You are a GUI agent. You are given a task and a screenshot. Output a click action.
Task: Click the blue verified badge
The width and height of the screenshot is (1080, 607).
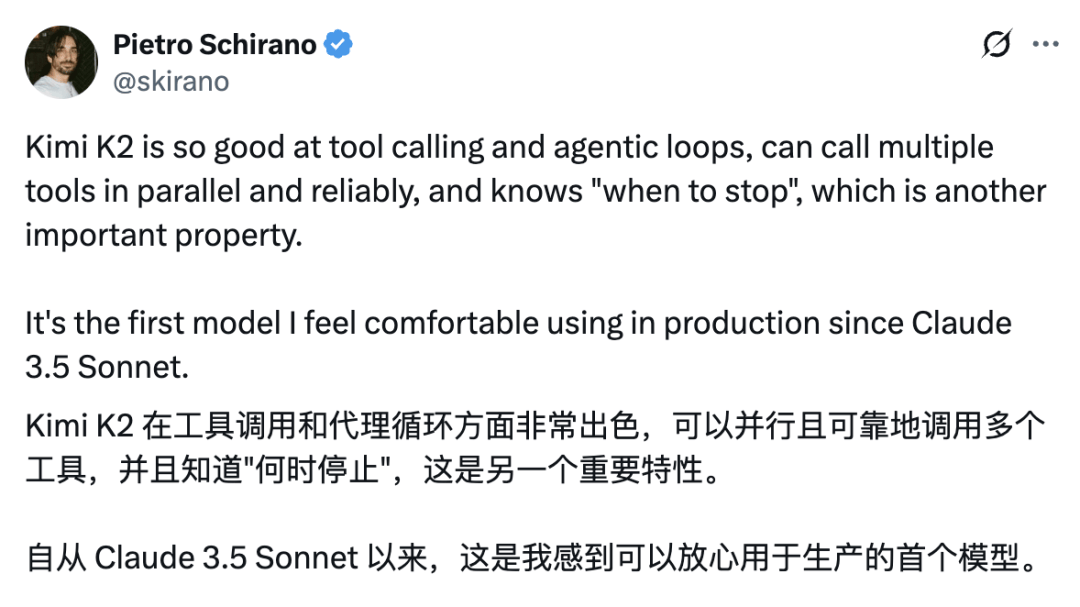340,44
